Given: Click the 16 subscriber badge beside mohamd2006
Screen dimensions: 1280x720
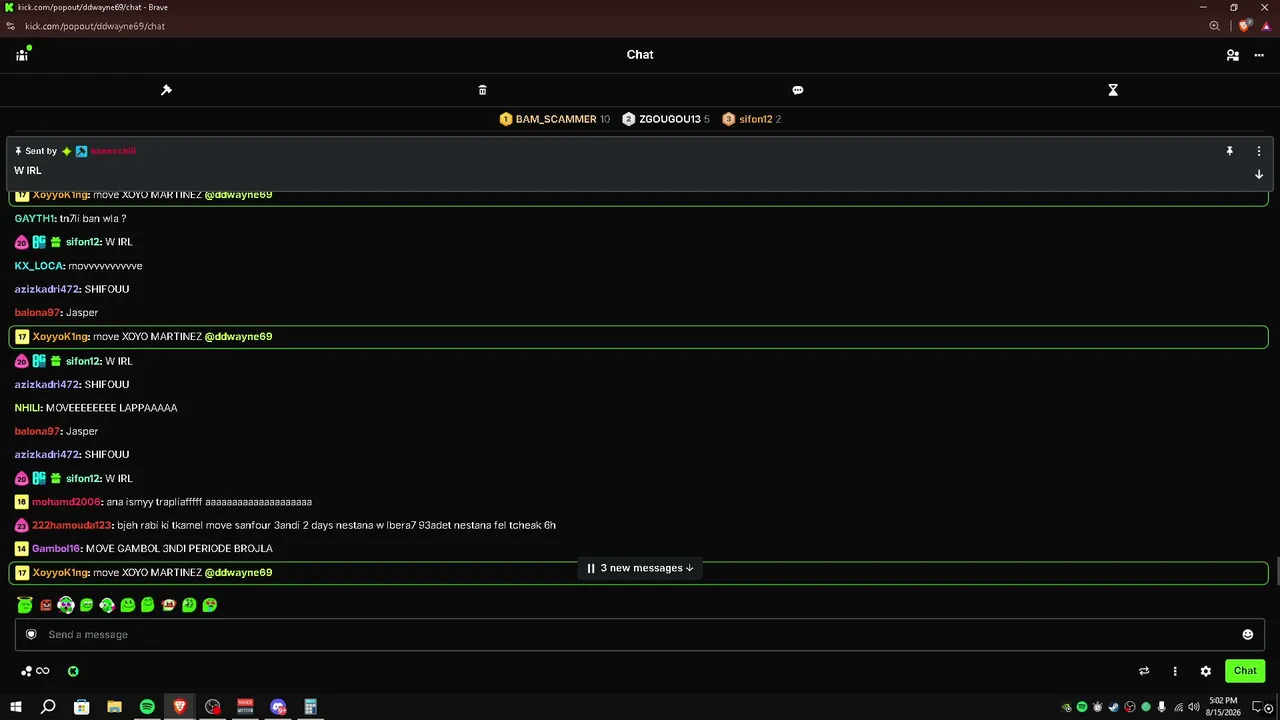Looking at the screenshot, I should [x=21, y=502].
